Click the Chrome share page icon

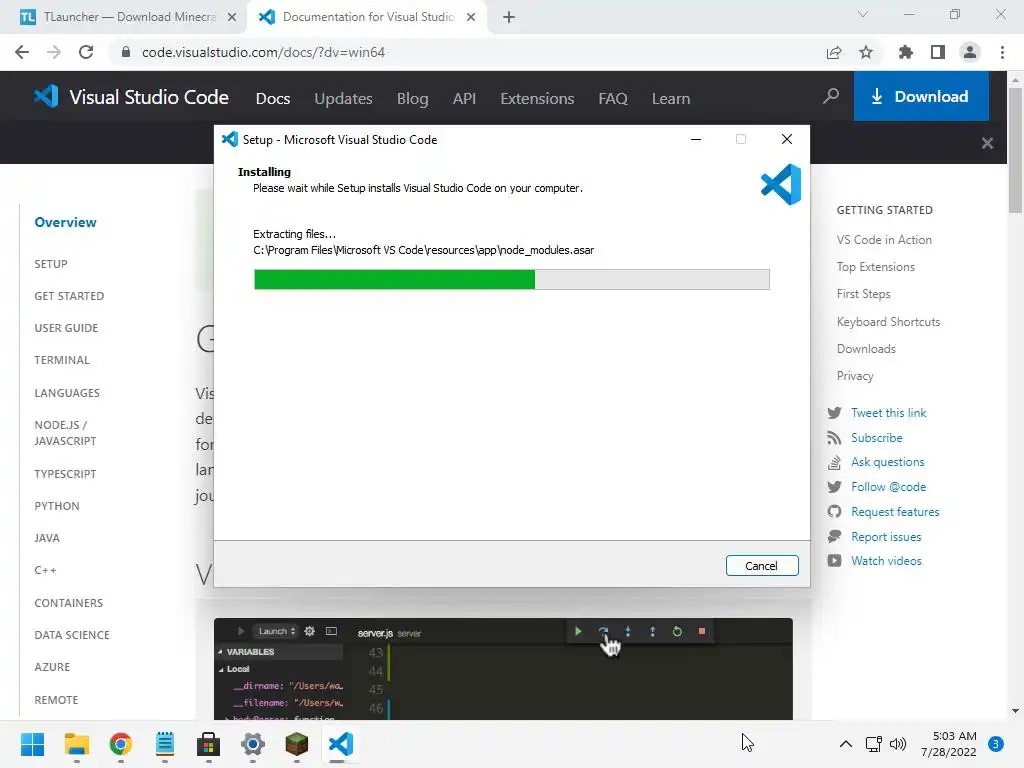click(x=834, y=52)
